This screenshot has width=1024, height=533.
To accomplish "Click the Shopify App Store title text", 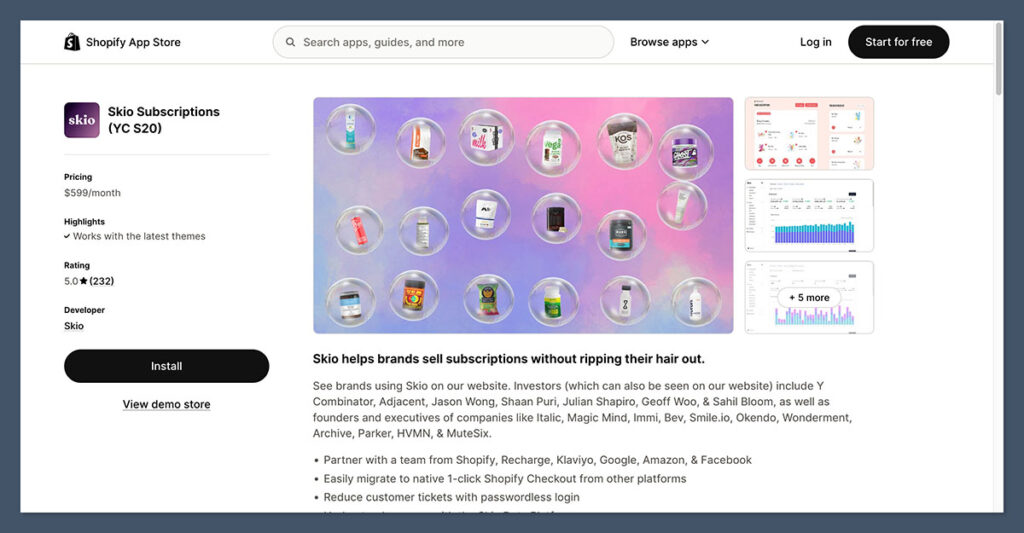I will pyautogui.click(x=133, y=42).
